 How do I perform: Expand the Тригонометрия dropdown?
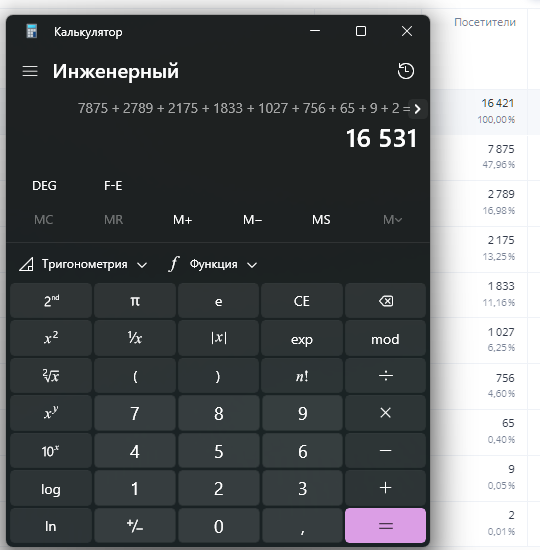point(83,264)
